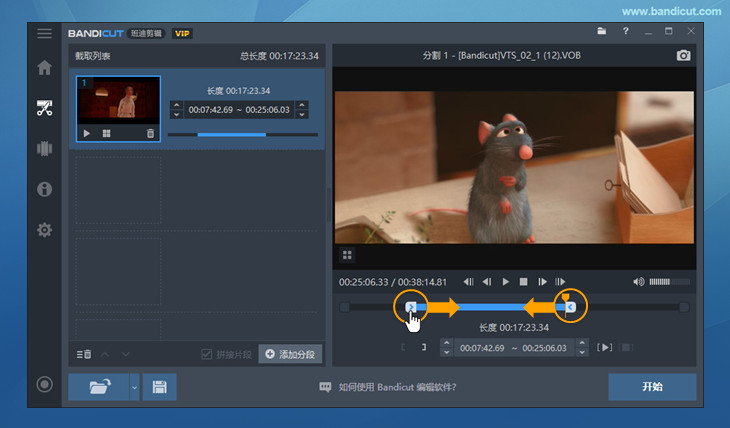Open the output folder icon in title bar
The width and height of the screenshot is (730, 428).
(602, 31)
